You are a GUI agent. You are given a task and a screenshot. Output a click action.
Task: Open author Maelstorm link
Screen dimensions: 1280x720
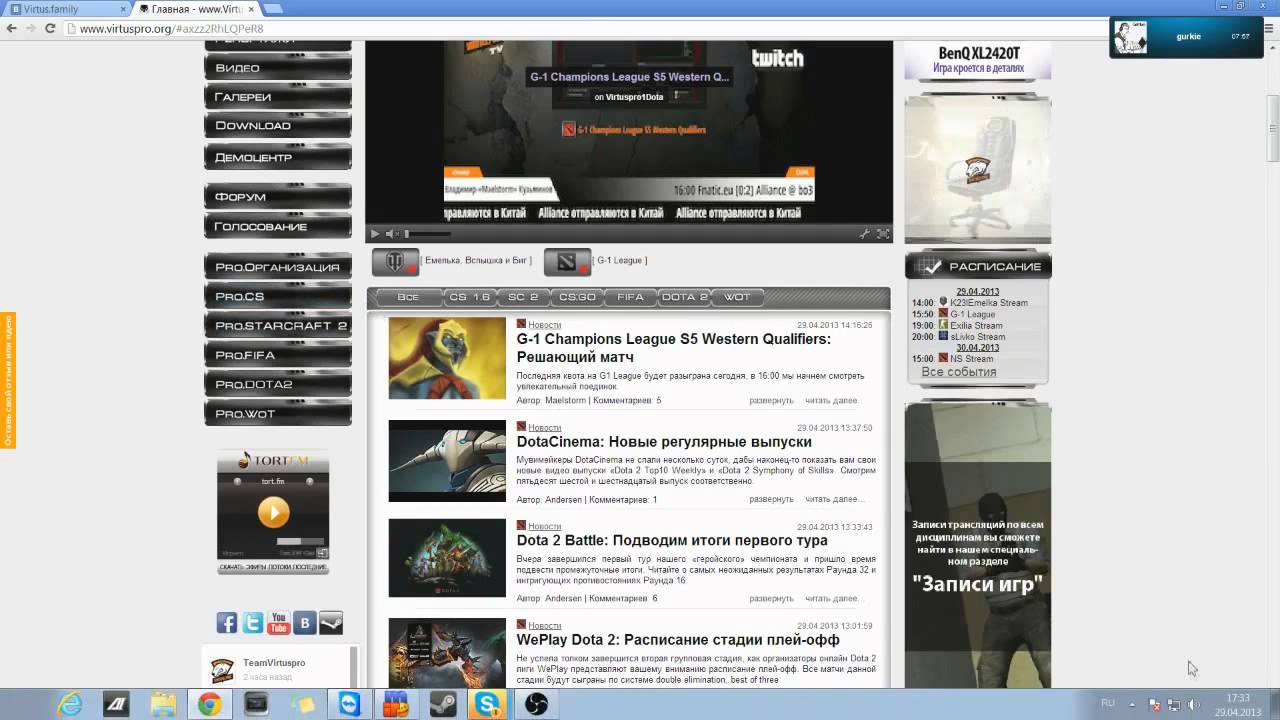tap(564, 400)
